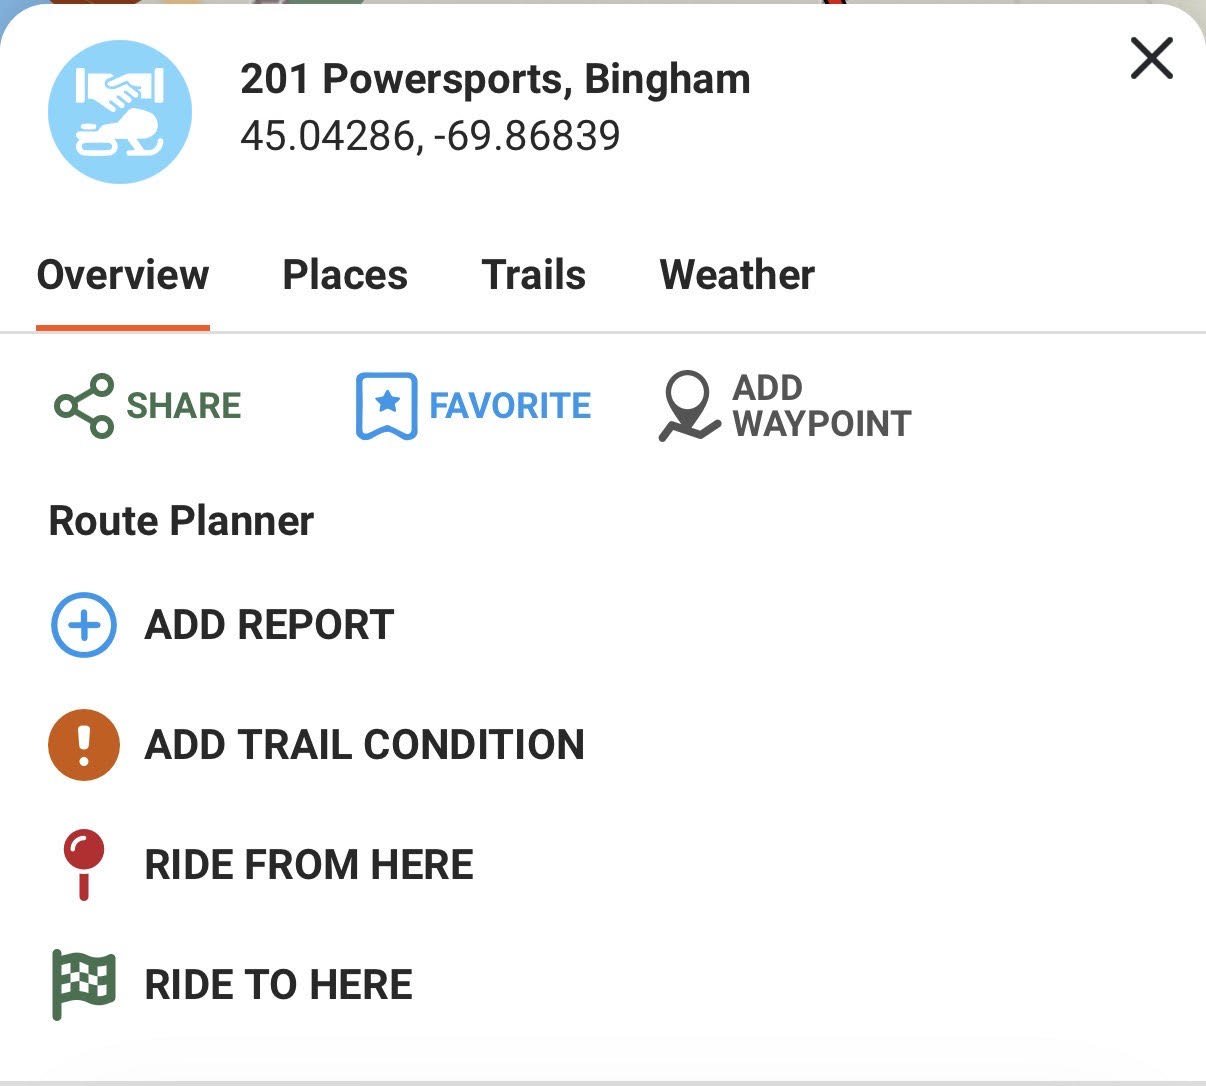Click the FAVORITE label
1206x1086 pixels.
511,406
